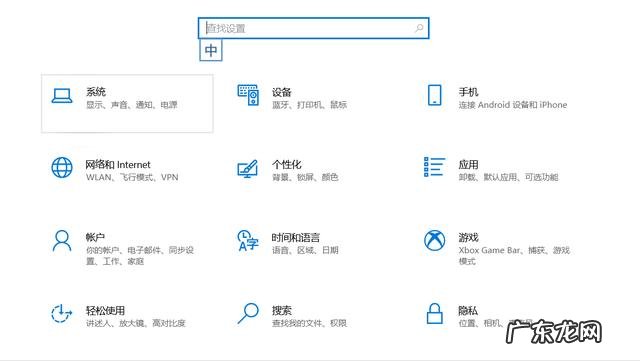
Task: Click the 中 input method indicator
Action: 211,50
